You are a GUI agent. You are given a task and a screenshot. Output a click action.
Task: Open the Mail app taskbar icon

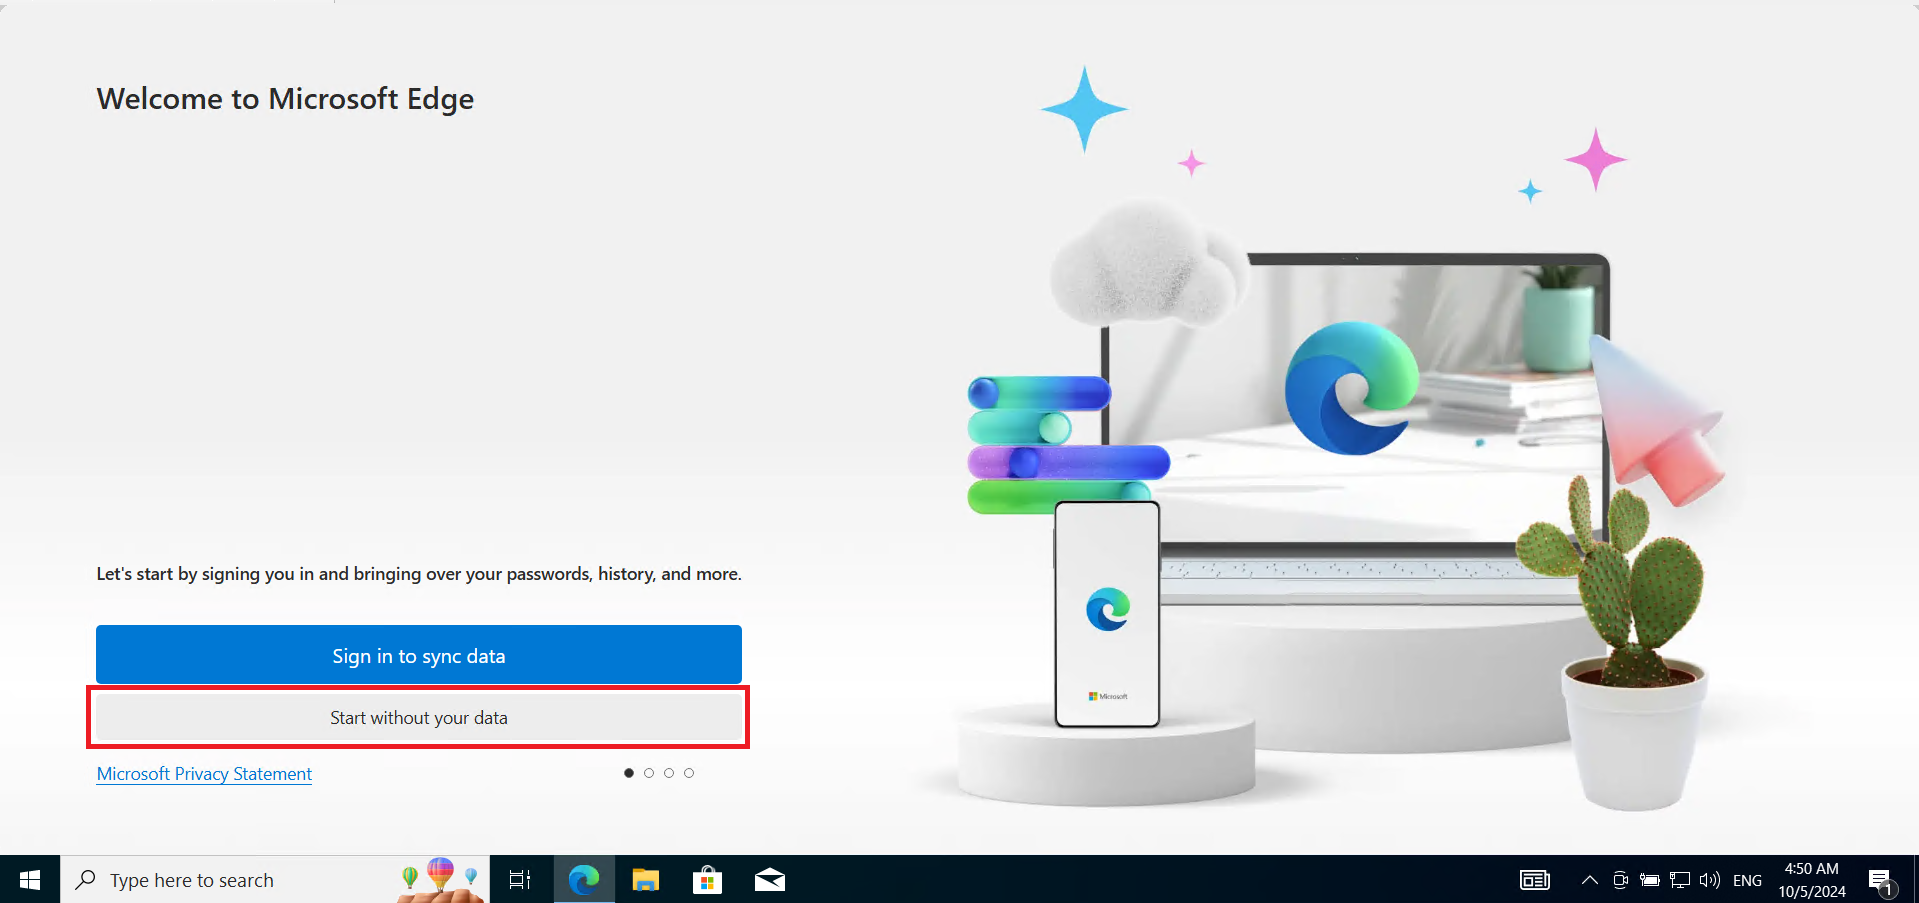[769, 879]
